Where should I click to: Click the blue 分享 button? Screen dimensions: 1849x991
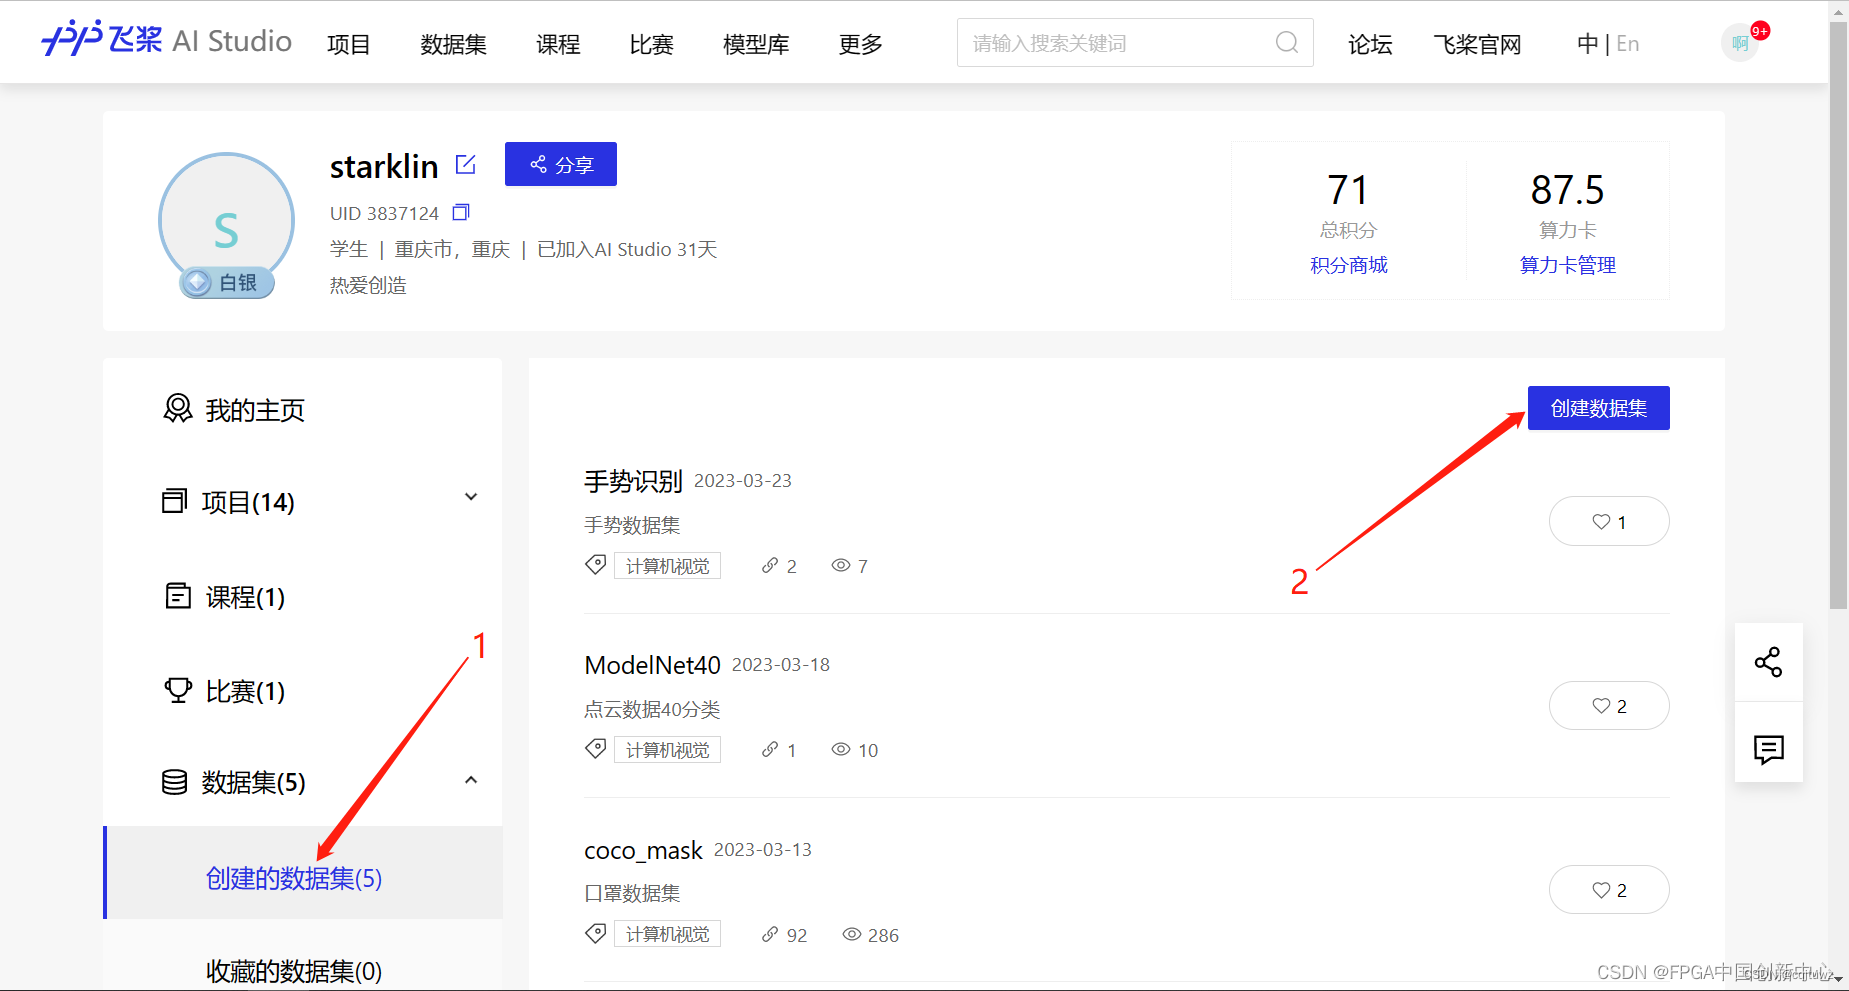click(x=561, y=164)
